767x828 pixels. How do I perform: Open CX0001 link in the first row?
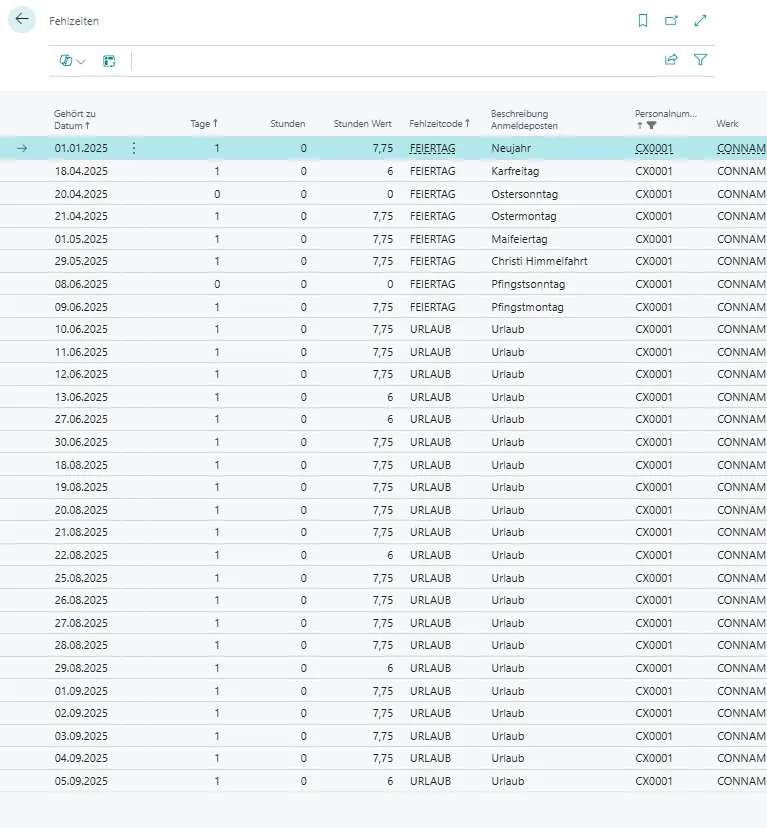pos(654,148)
